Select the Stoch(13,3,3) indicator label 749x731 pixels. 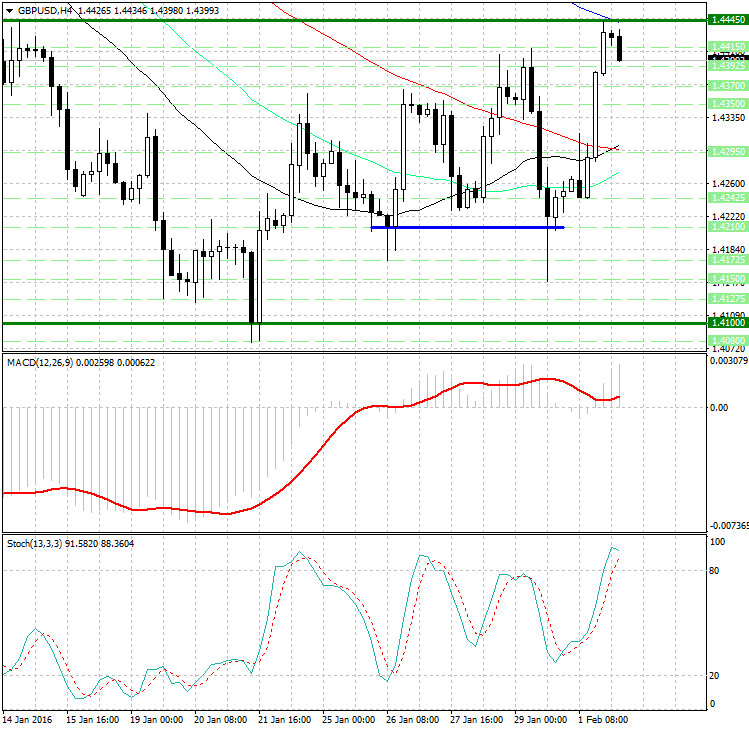pyautogui.click(x=34, y=544)
